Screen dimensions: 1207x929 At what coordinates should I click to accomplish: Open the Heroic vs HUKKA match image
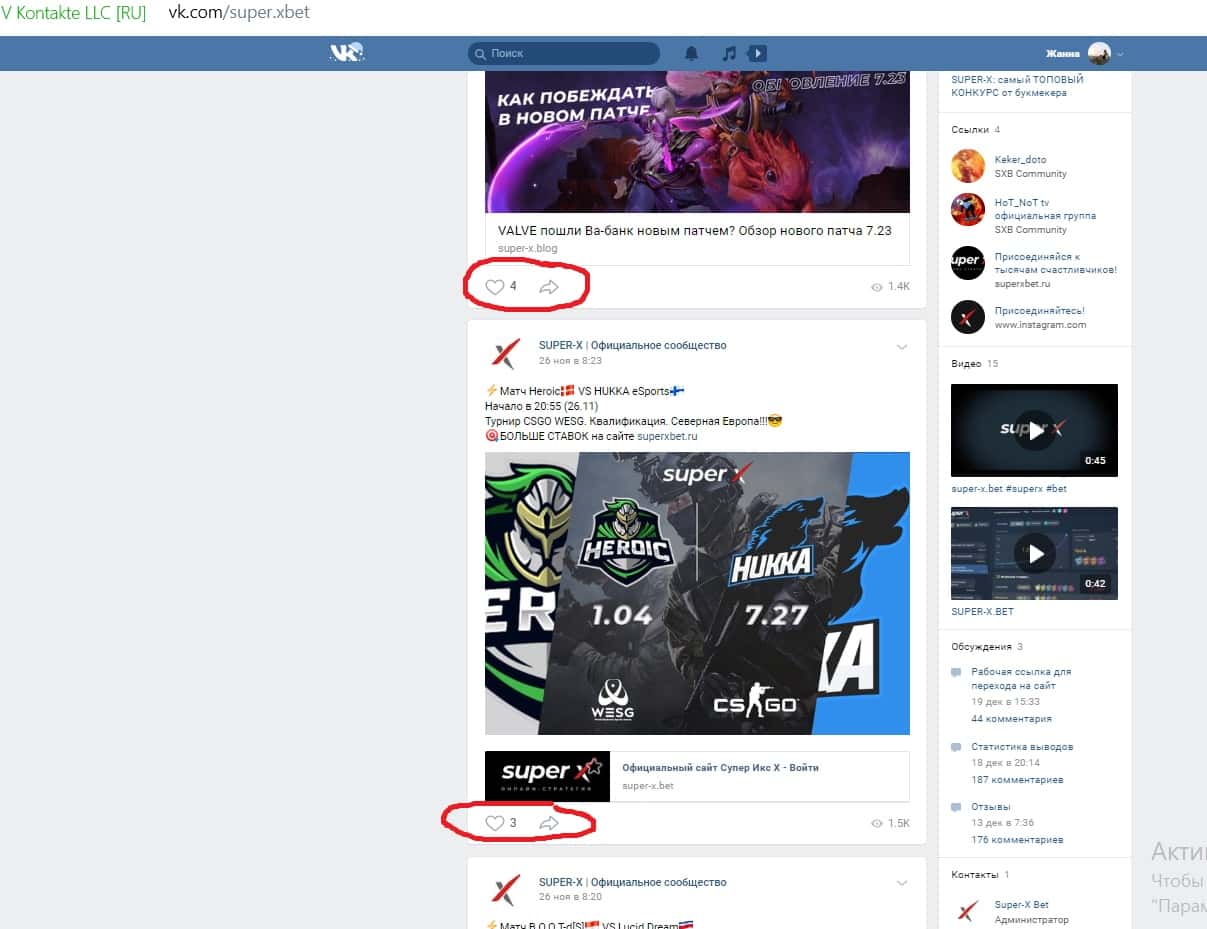(x=697, y=593)
